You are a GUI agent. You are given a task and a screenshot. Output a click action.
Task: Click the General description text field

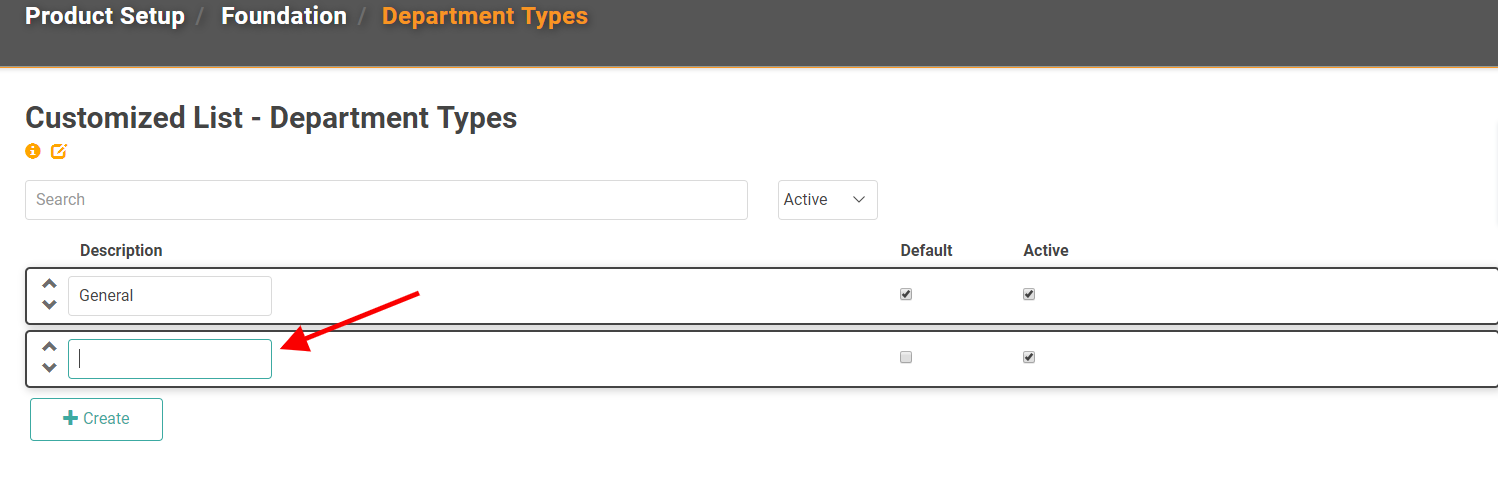coord(170,296)
